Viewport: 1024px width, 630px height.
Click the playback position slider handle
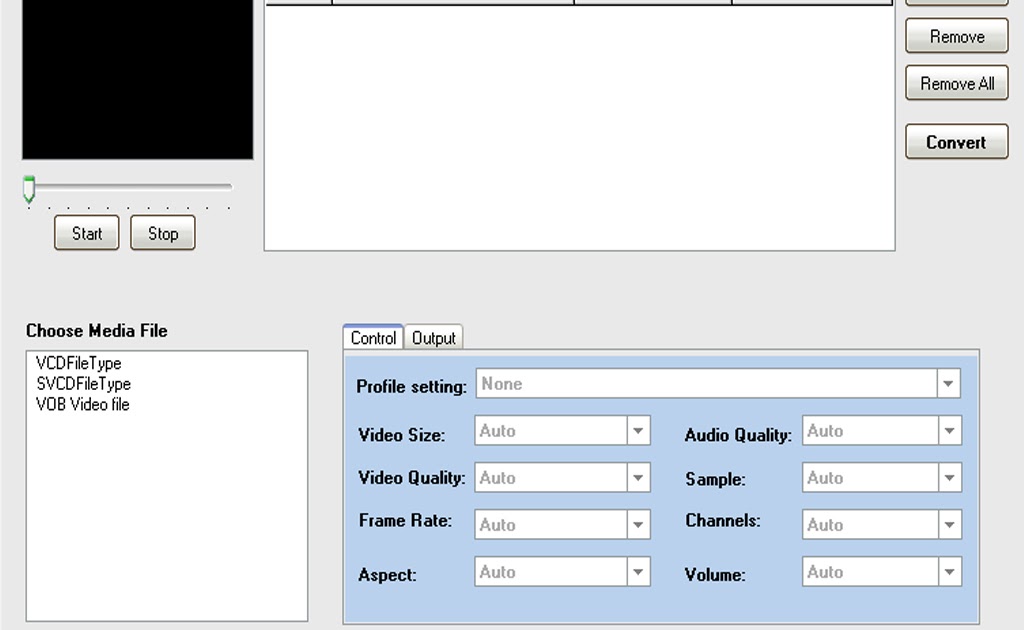coord(28,189)
